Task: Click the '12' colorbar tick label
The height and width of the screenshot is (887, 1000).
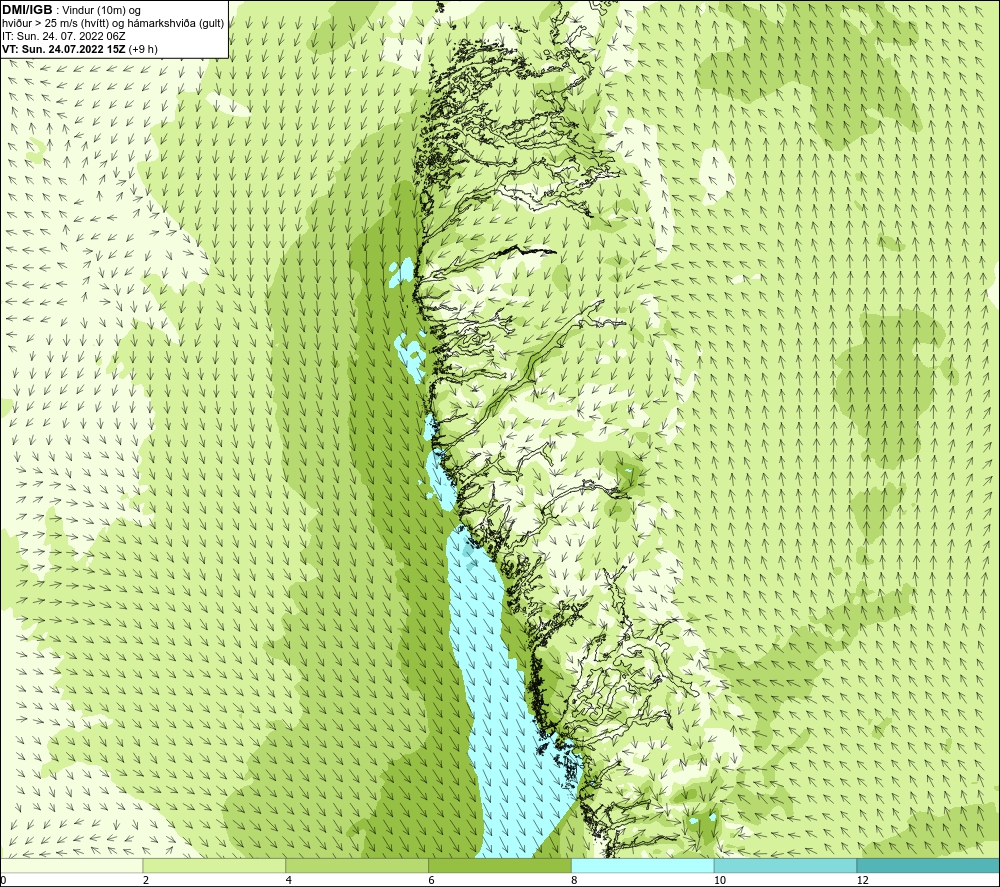Action: coord(863,880)
